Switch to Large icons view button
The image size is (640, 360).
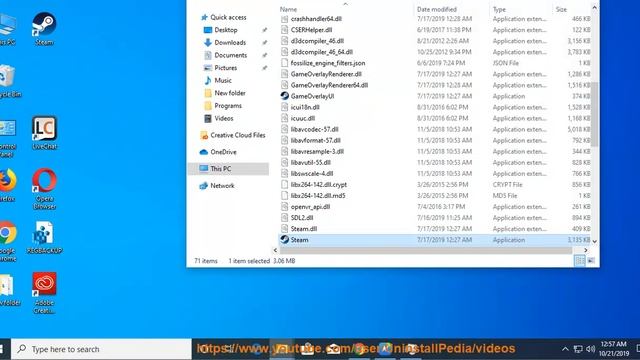click(591, 261)
